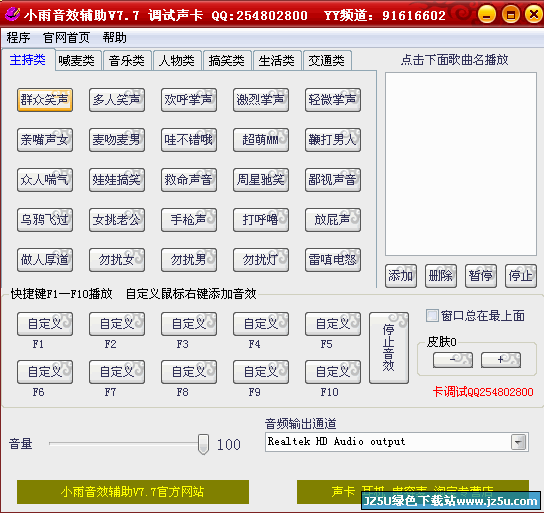The width and height of the screenshot is (544, 513).
Task: Play the 超萌MM sound effect
Action: point(261,140)
